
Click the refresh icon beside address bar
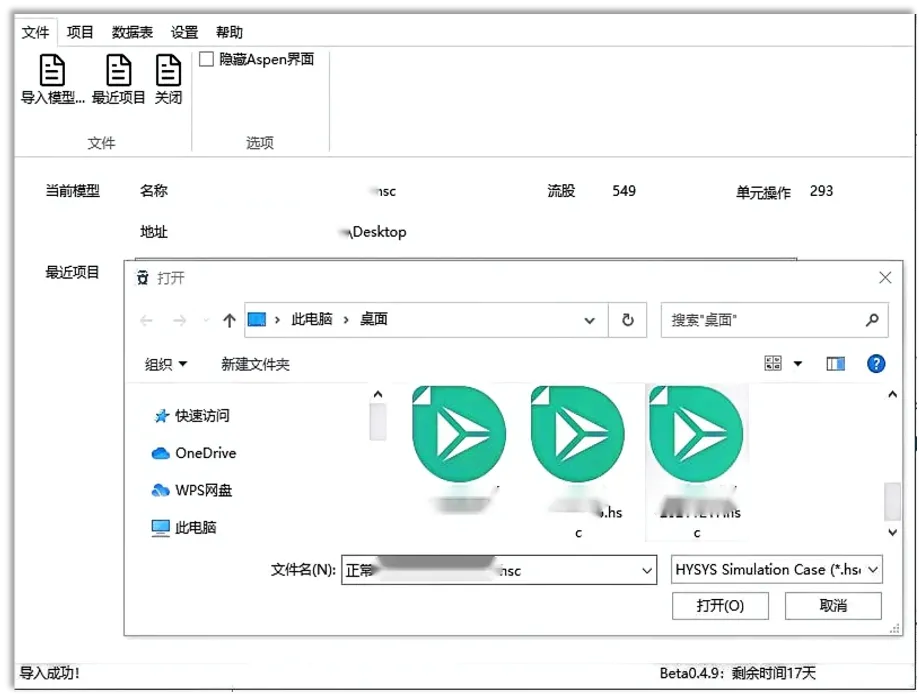click(x=627, y=320)
